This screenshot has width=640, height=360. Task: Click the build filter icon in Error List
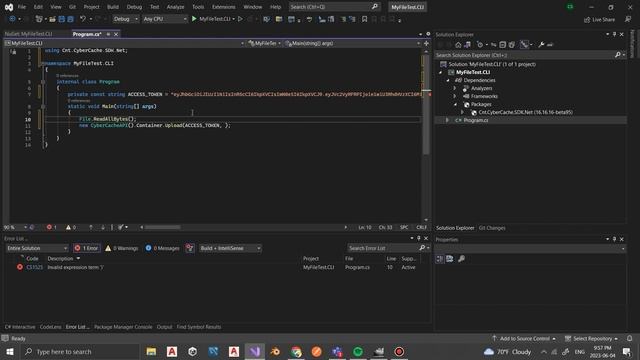tap(190, 248)
